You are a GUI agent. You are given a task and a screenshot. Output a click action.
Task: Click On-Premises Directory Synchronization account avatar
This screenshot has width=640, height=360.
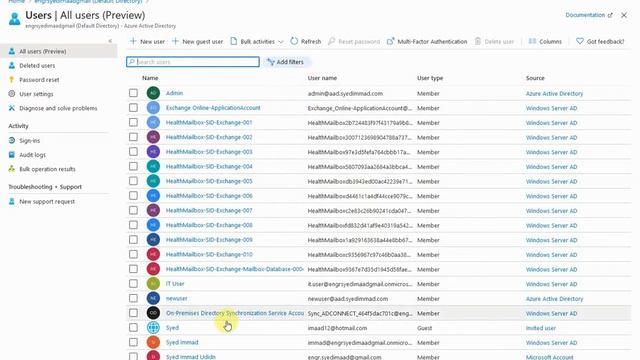coord(153,313)
